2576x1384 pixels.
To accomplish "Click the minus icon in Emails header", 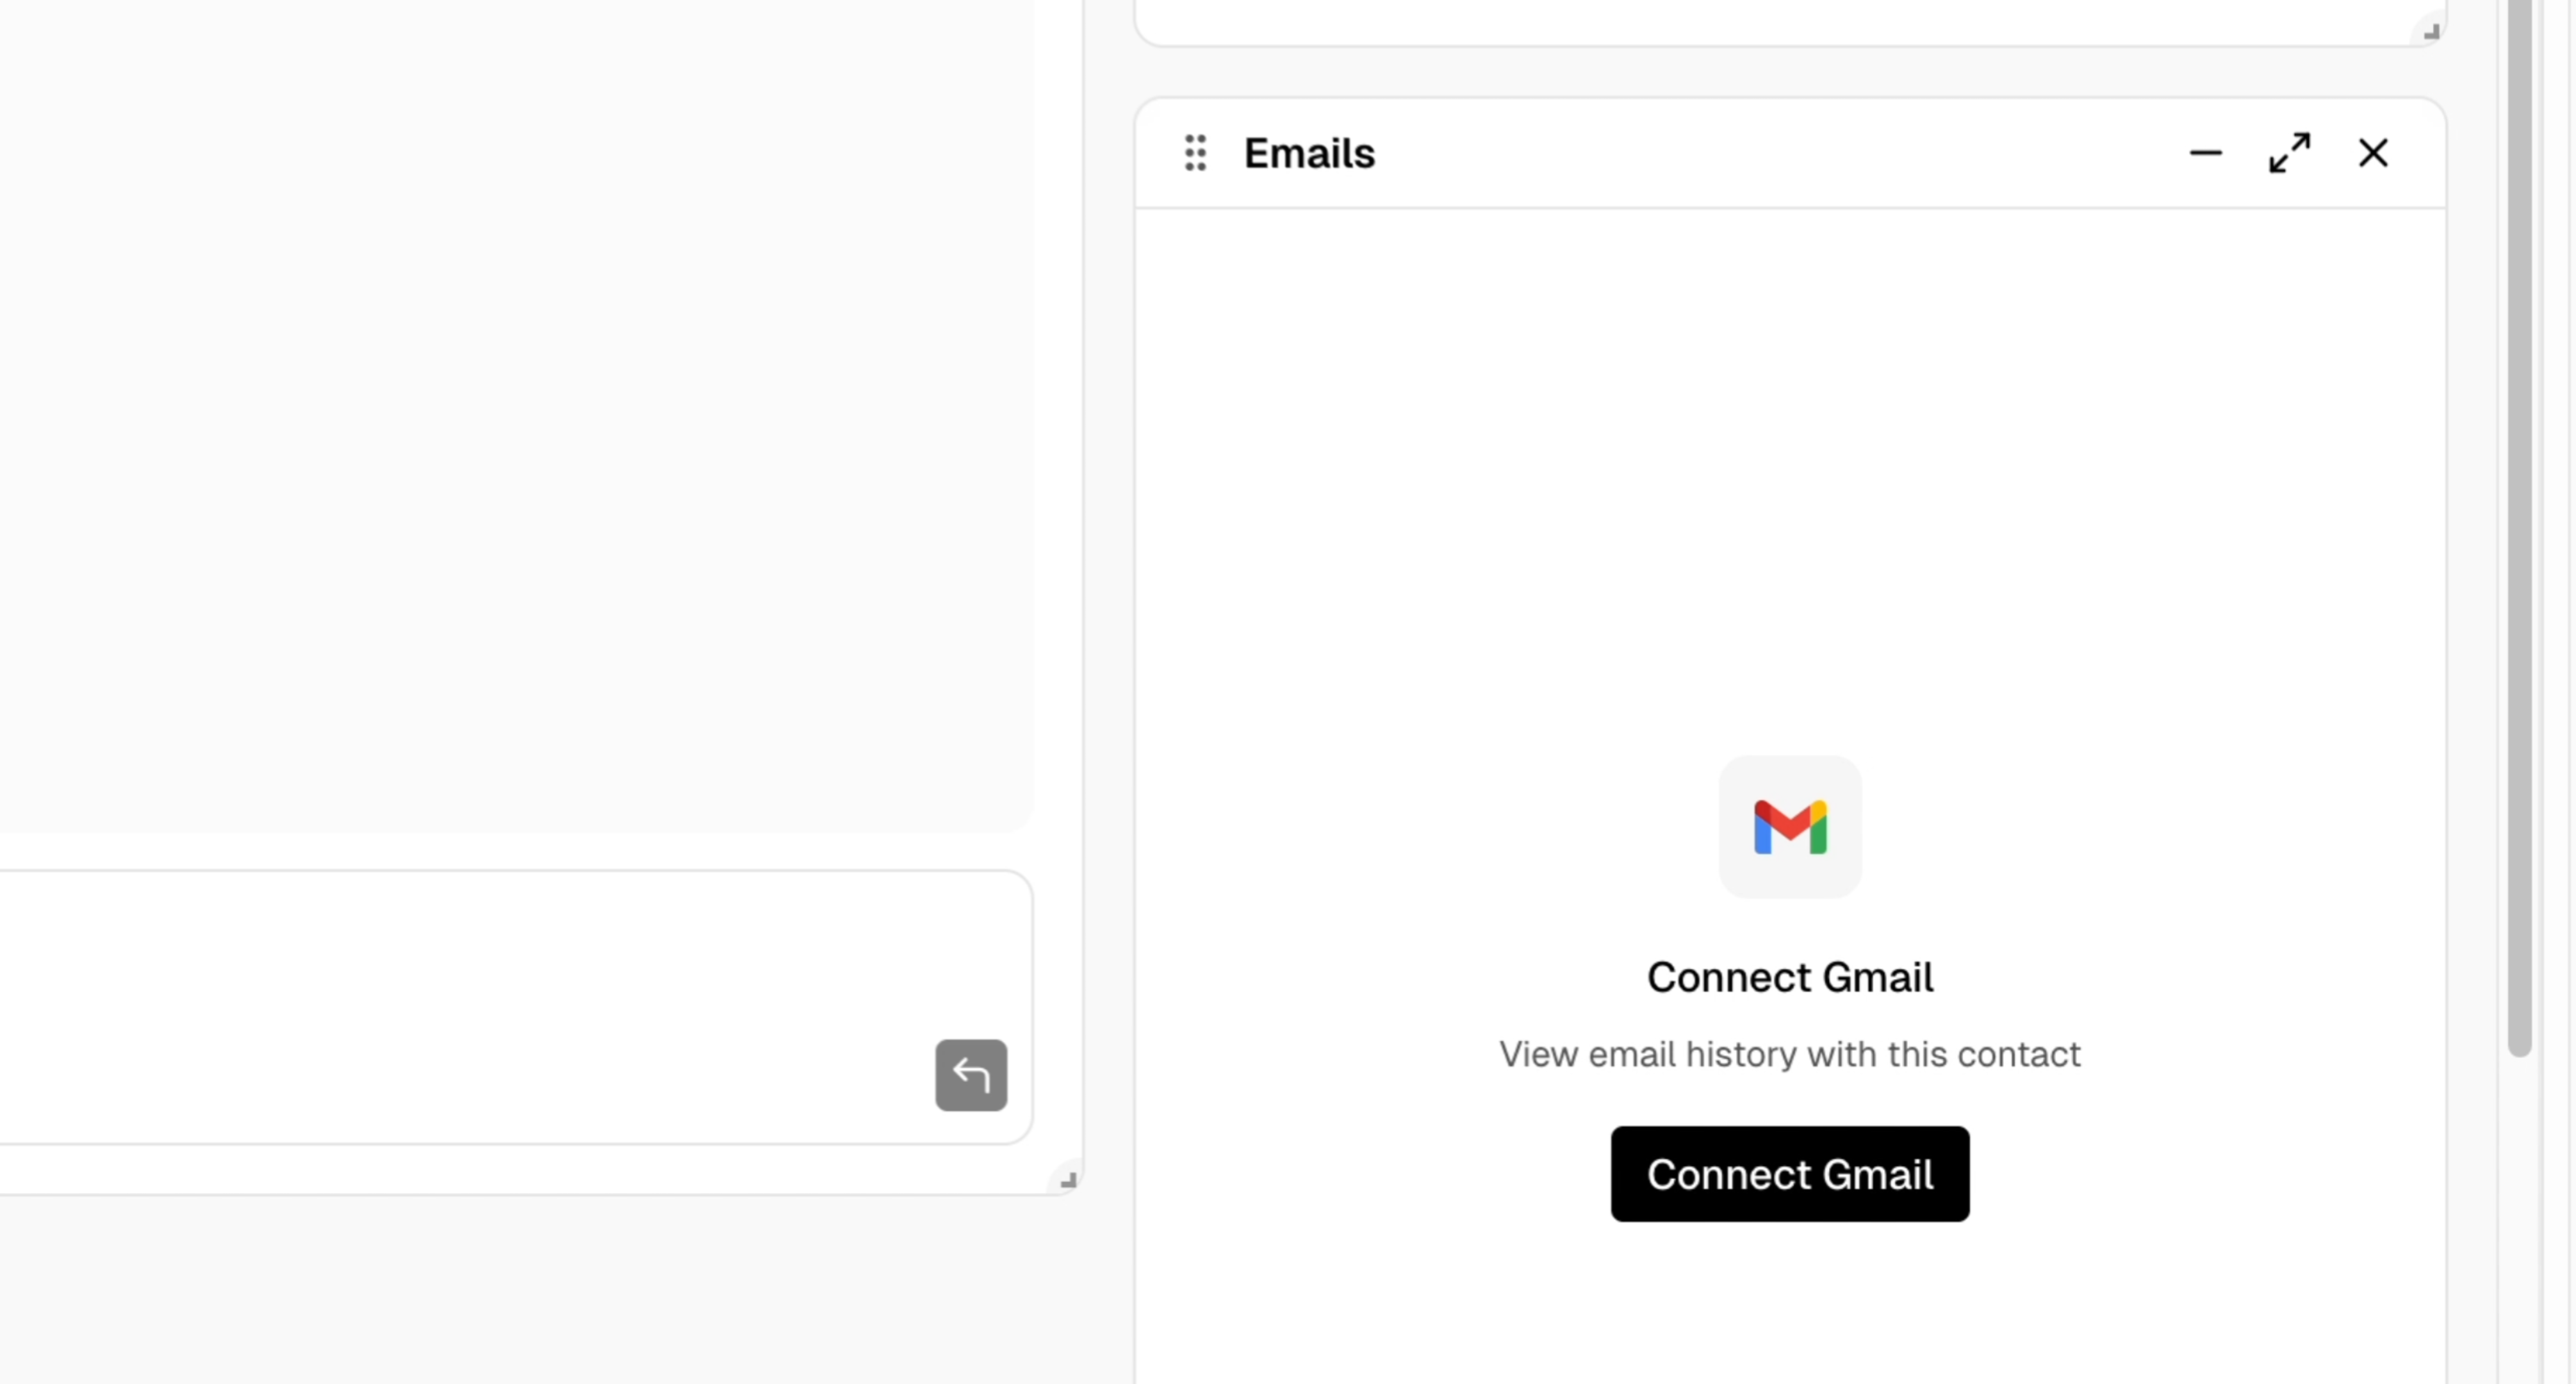I will [2206, 153].
